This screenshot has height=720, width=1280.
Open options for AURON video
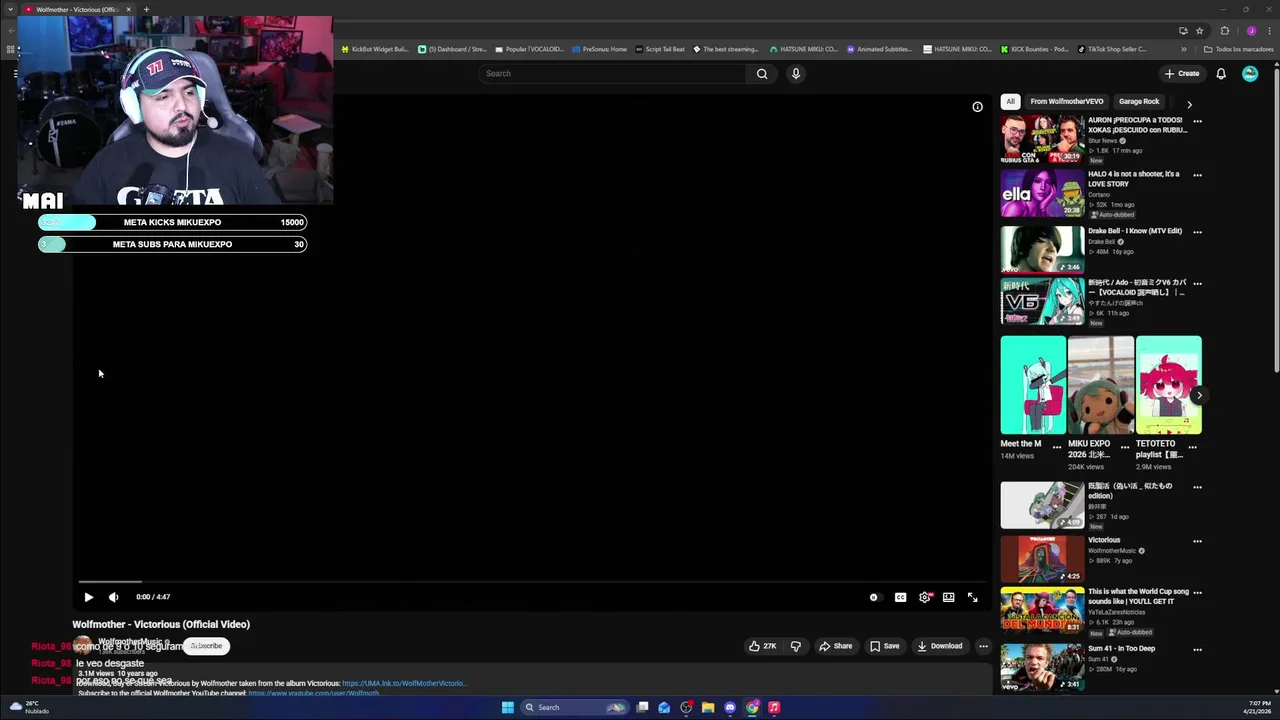tap(1197, 121)
